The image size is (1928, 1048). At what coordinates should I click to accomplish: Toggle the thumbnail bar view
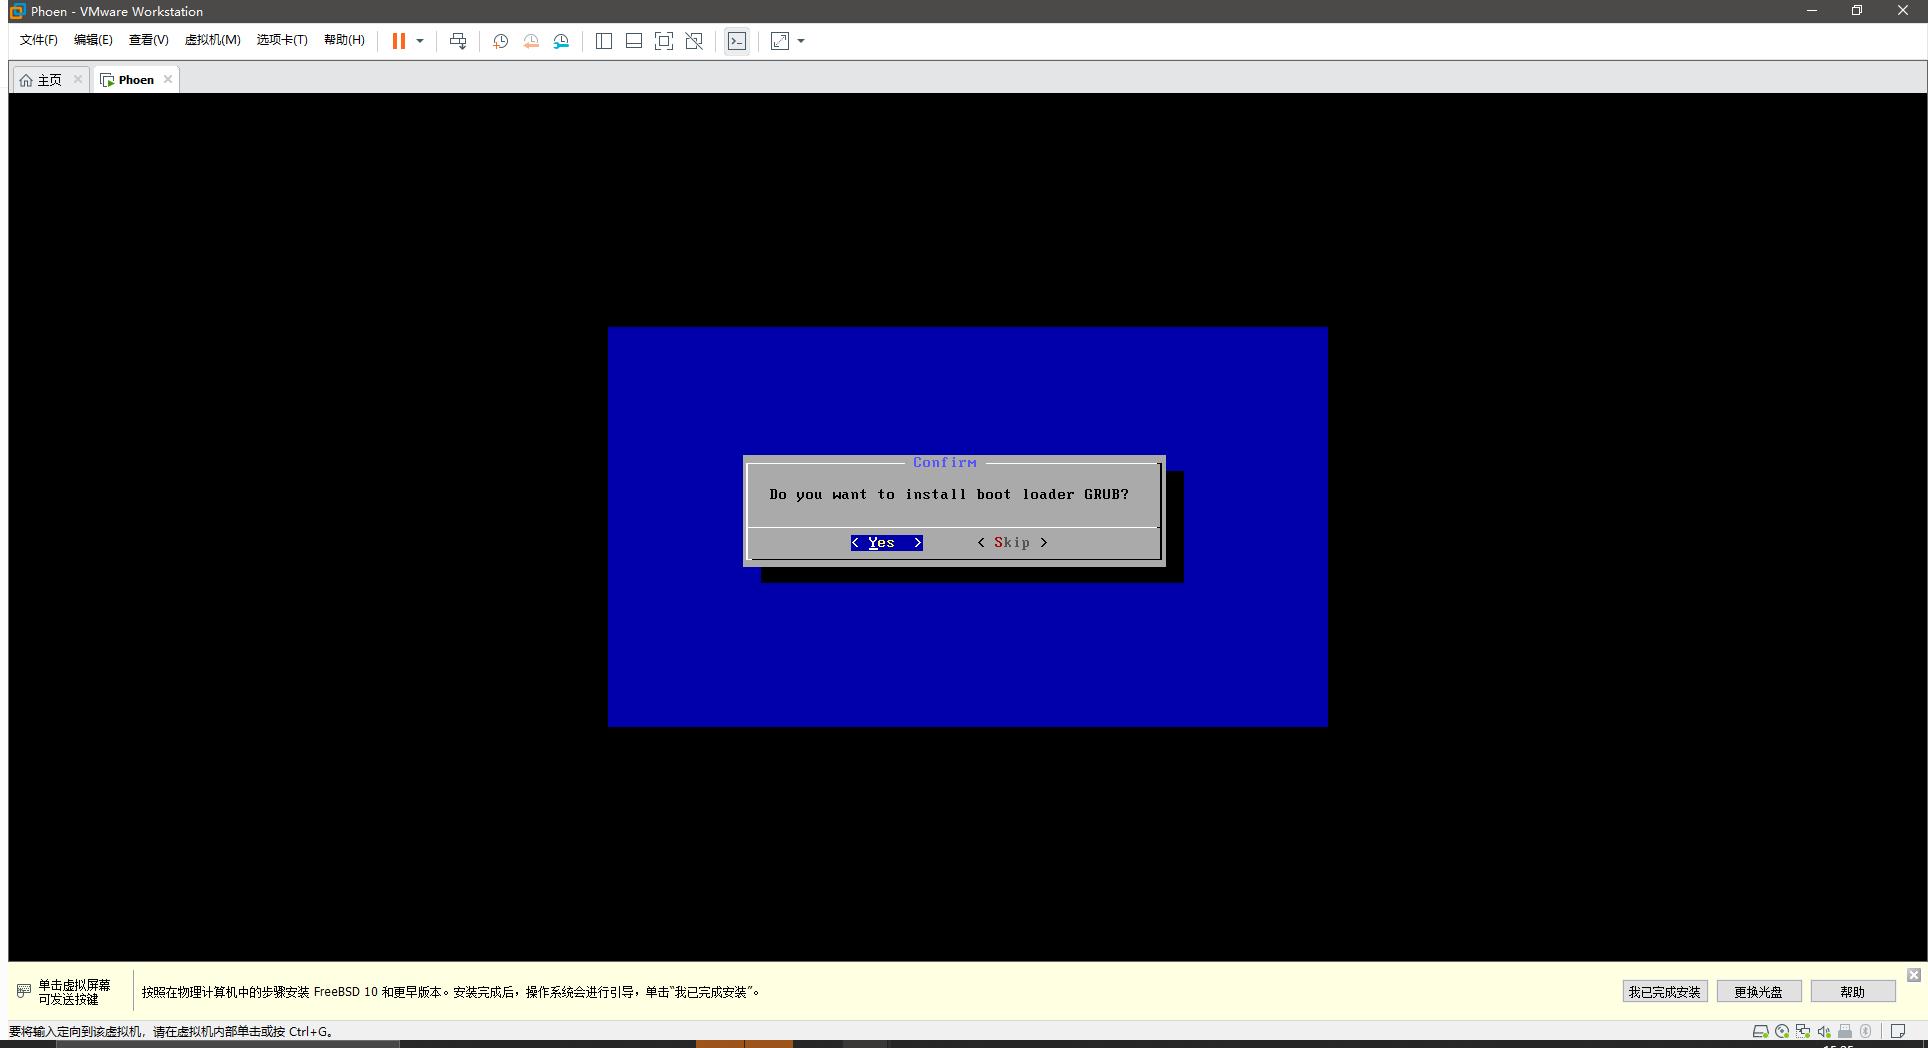pyautogui.click(x=633, y=41)
